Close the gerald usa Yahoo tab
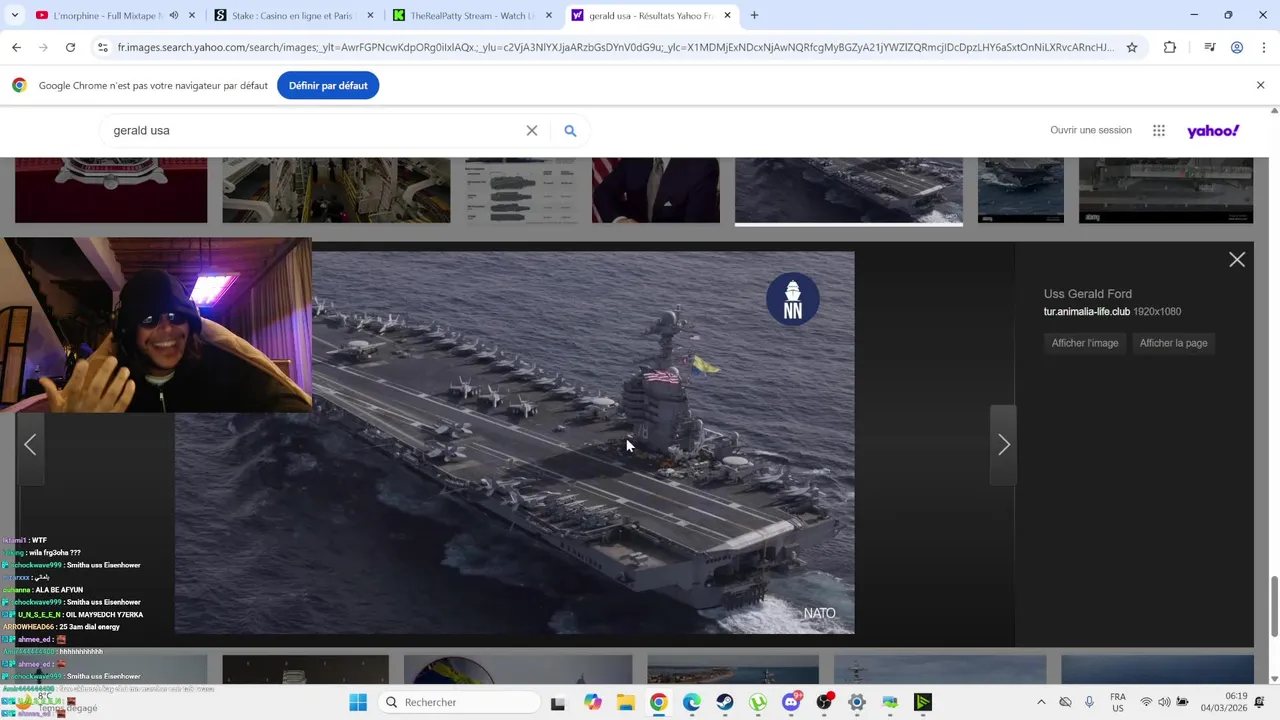This screenshot has width=1280, height=720. [727, 15]
